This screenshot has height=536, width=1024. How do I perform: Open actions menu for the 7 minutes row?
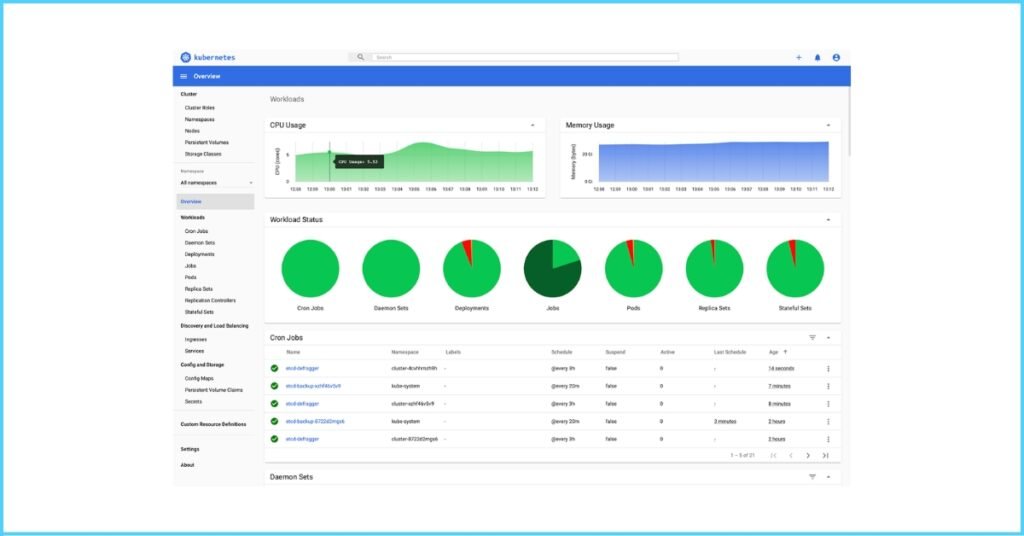tap(828, 386)
